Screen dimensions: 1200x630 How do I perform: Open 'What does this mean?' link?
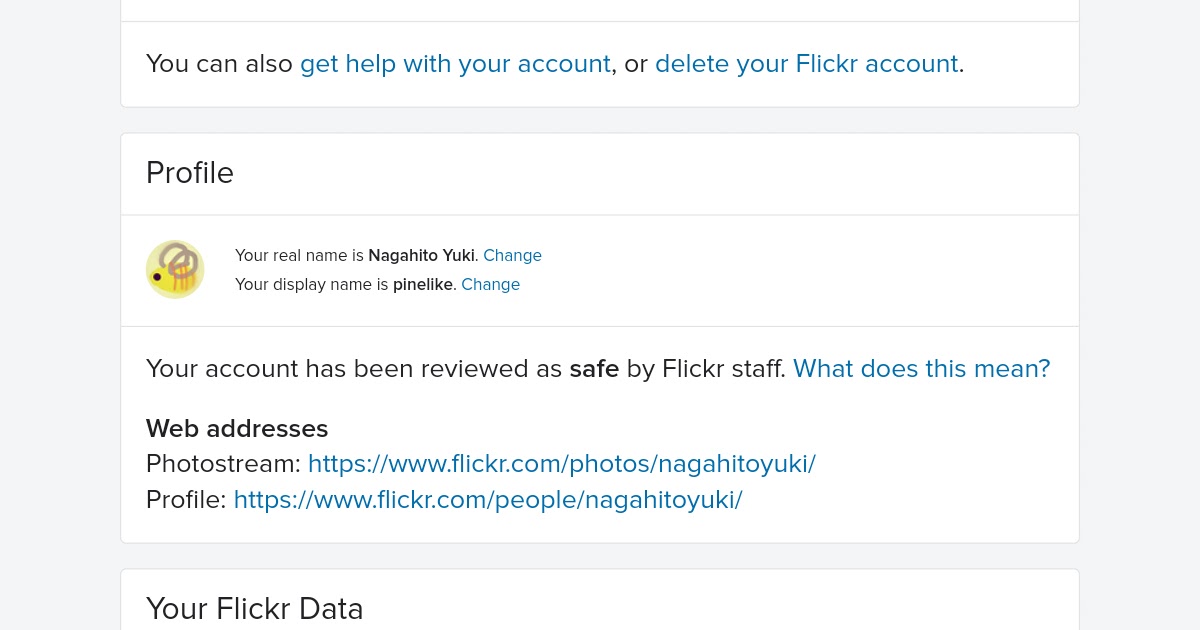[921, 369]
